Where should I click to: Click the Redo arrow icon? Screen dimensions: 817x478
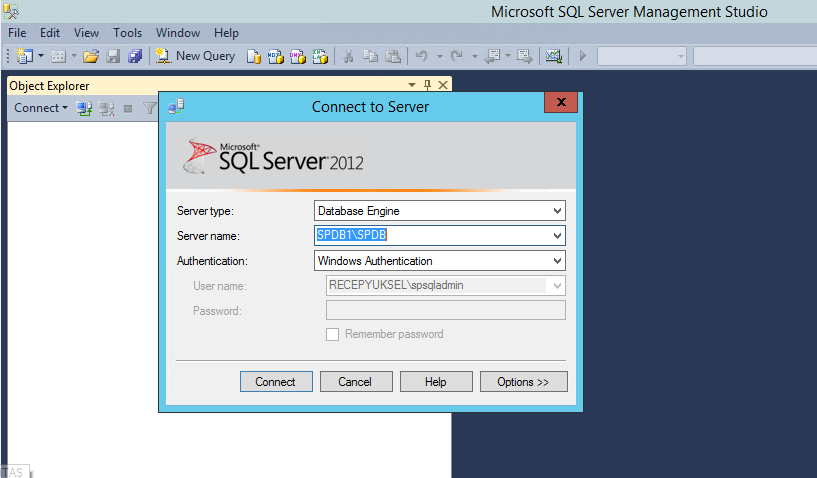coord(456,56)
